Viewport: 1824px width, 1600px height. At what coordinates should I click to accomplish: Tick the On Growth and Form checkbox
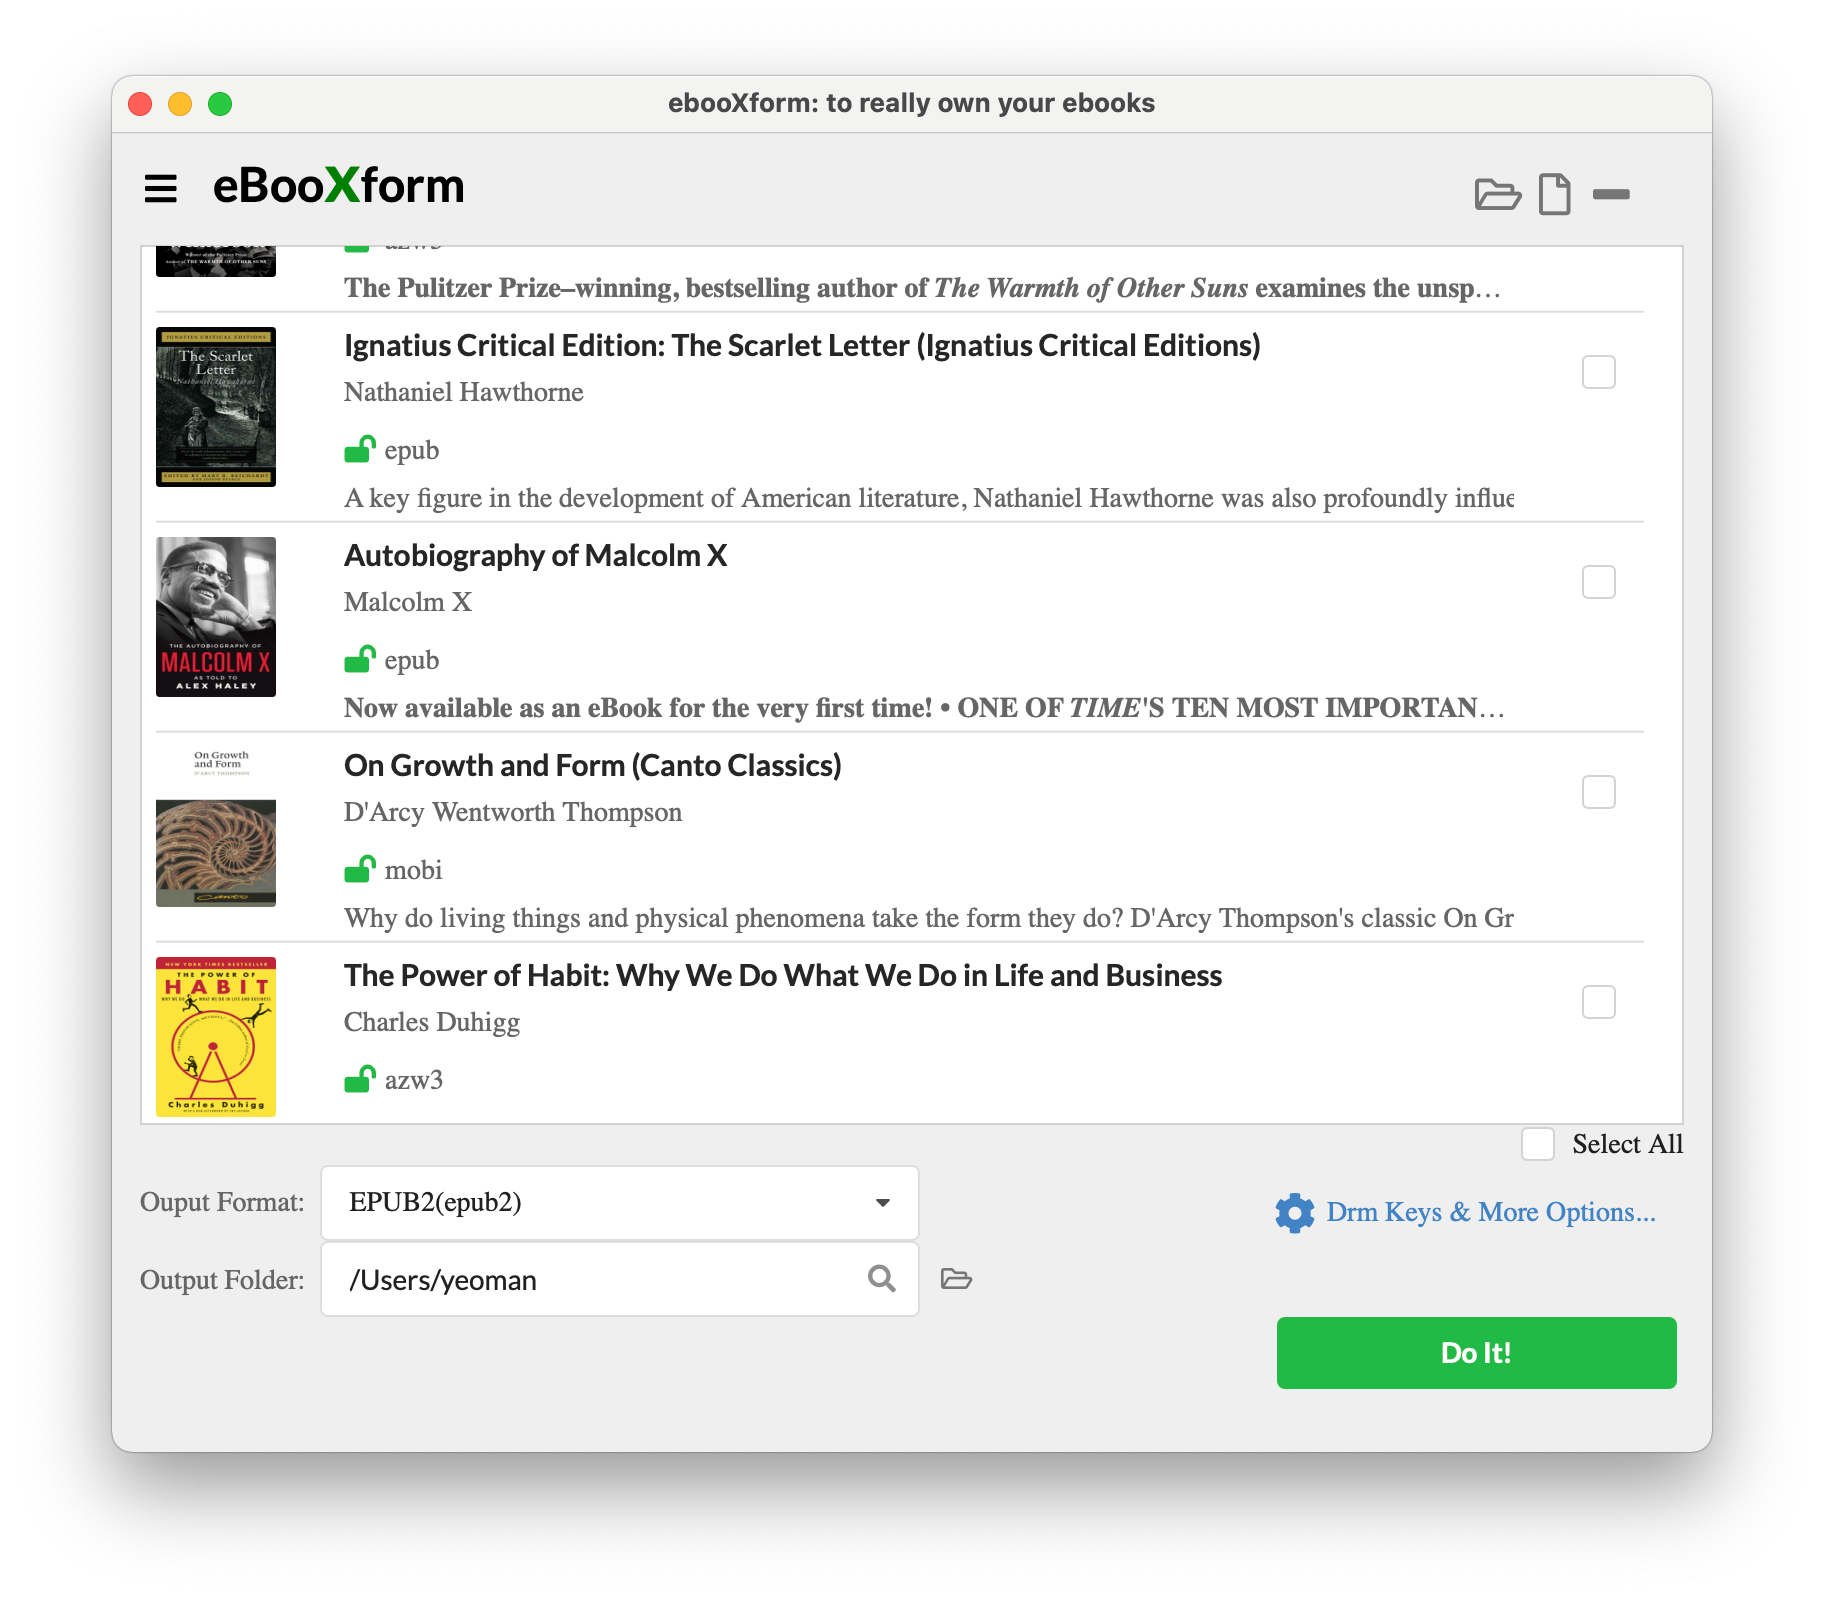1598,792
